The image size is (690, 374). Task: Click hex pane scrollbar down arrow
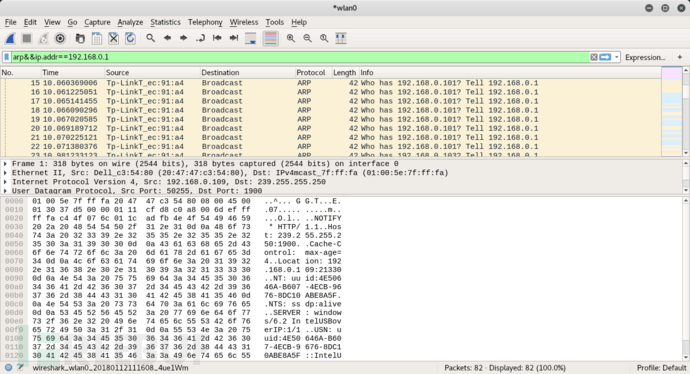686,357
